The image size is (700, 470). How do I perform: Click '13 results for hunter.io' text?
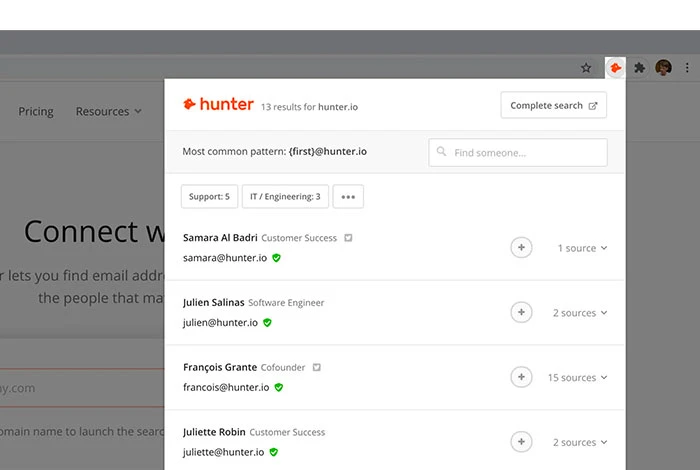(x=309, y=107)
